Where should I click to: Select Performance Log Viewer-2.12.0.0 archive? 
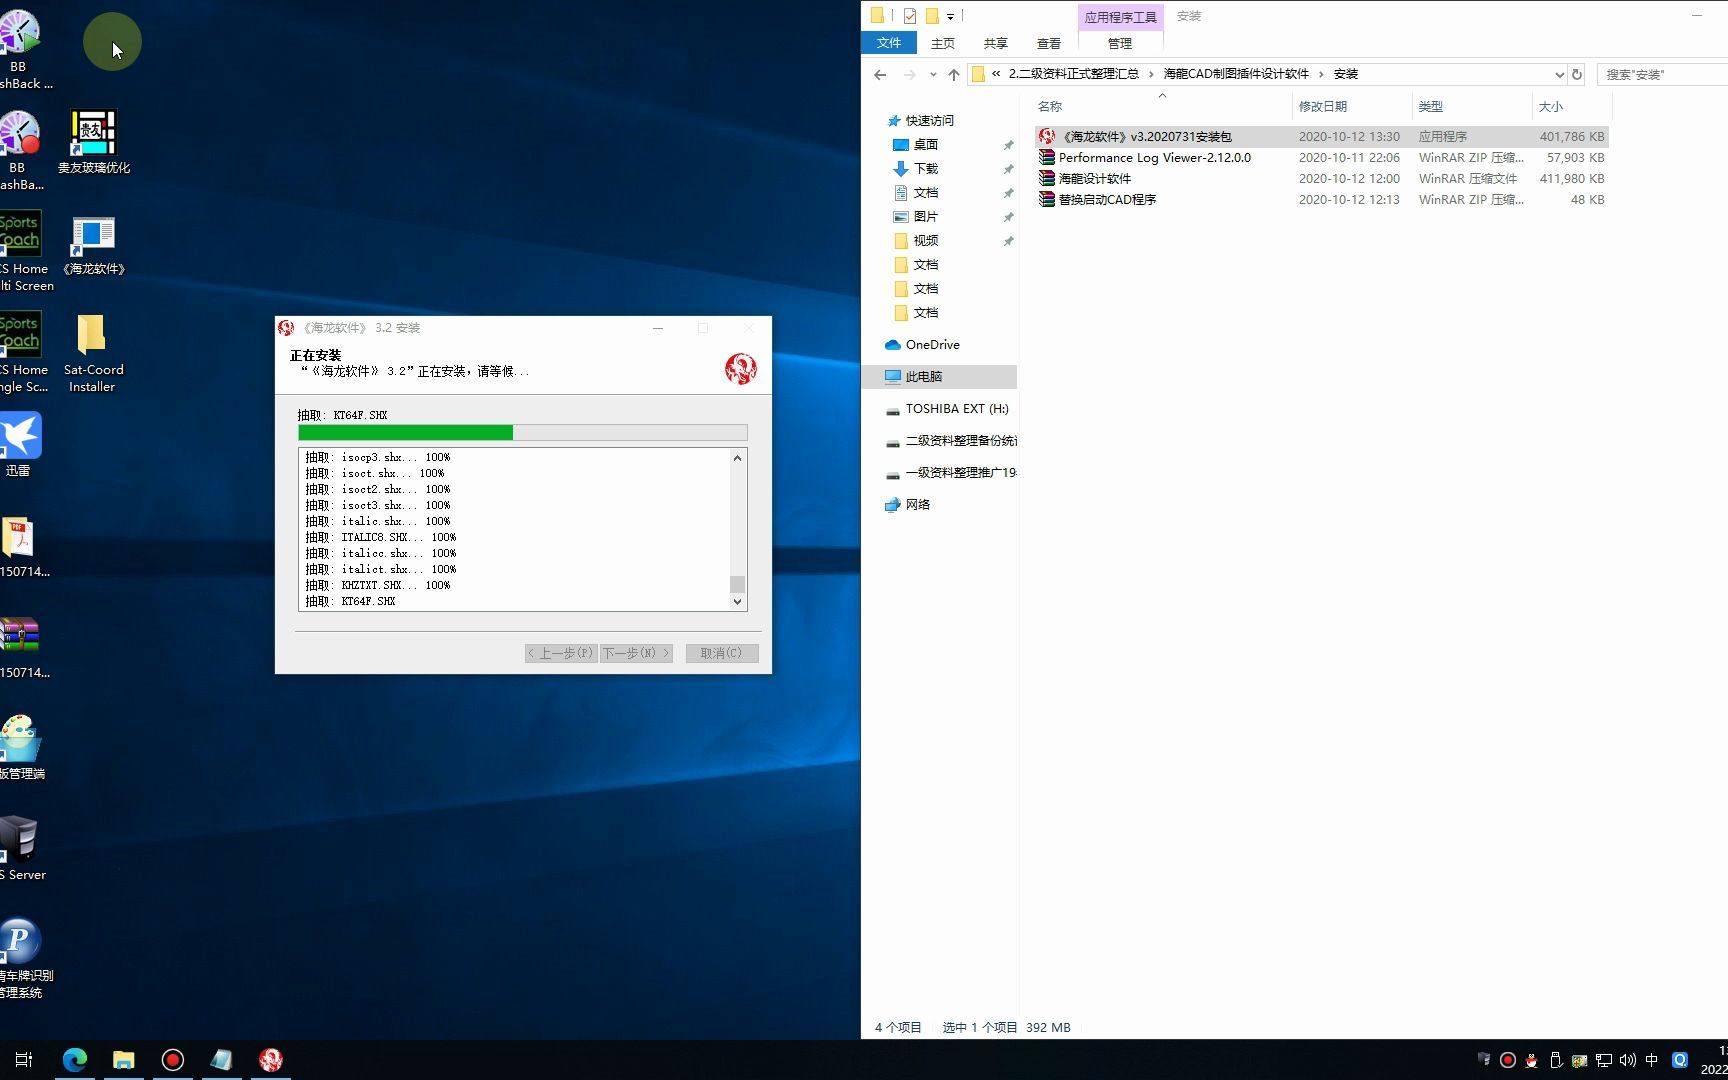tap(1320, 157)
